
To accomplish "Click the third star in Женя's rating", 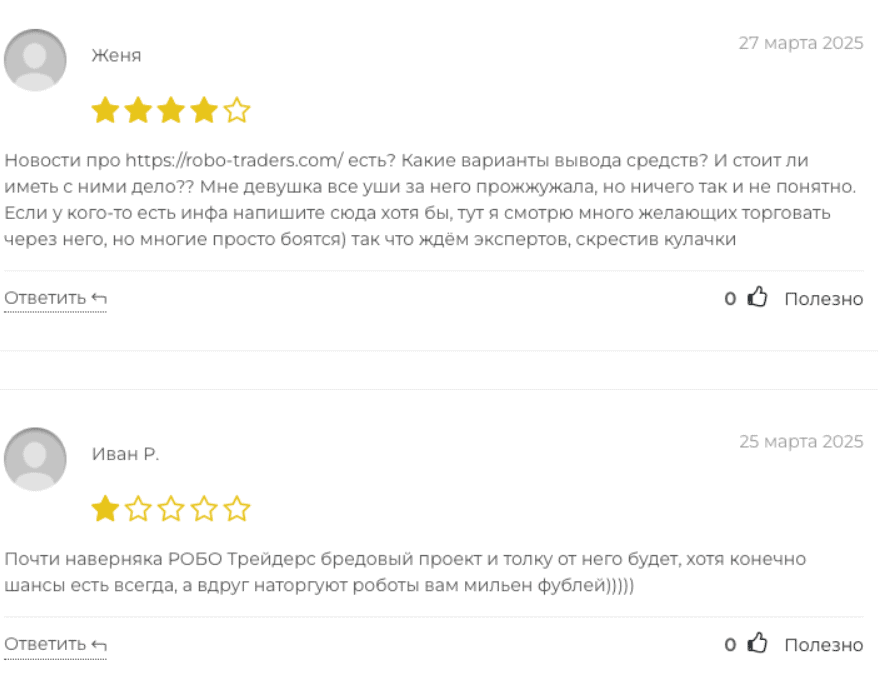I will pyautogui.click(x=171, y=110).
